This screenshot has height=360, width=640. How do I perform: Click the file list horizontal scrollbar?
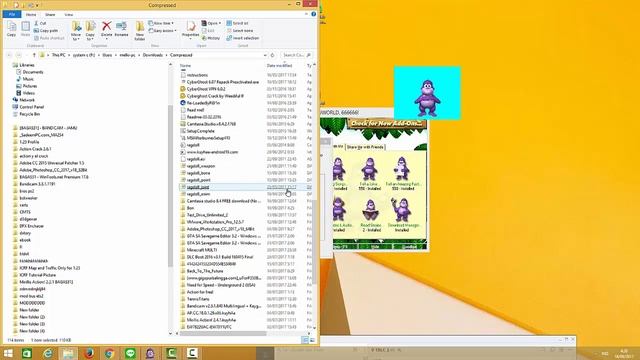[x=223, y=333]
